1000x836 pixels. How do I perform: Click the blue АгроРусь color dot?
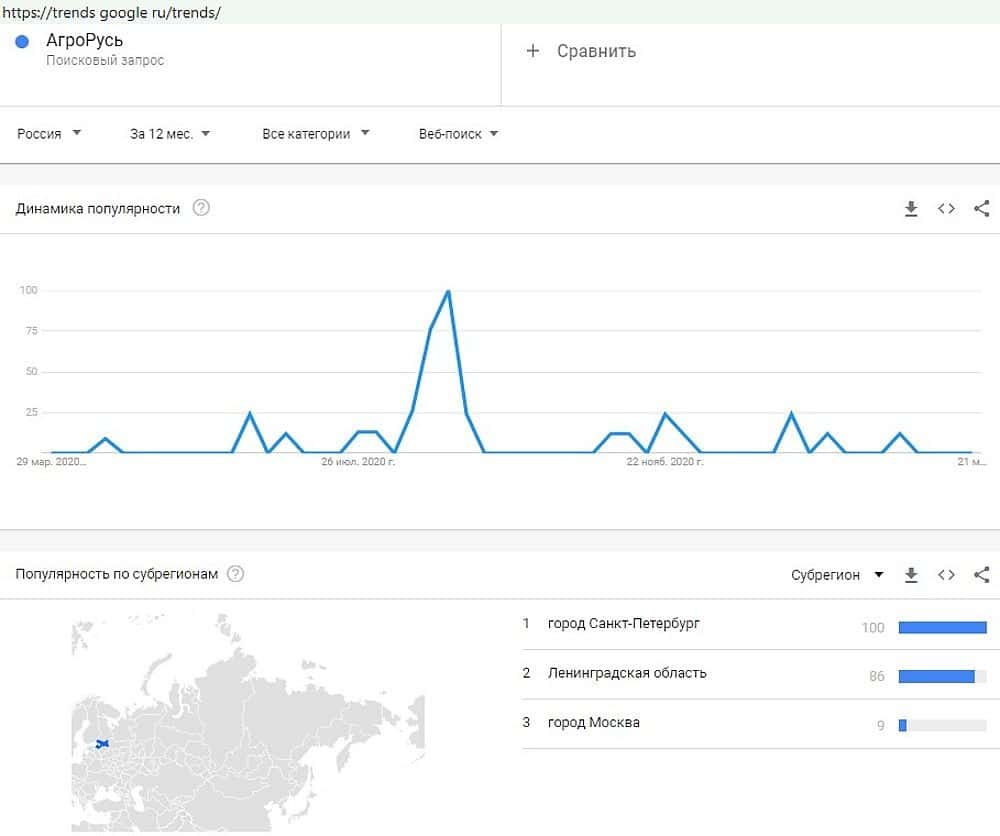click(23, 42)
